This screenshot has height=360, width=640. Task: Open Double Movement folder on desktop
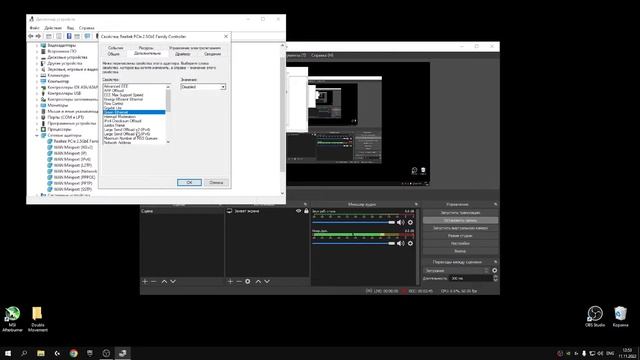pyautogui.click(x=38, y=319)
